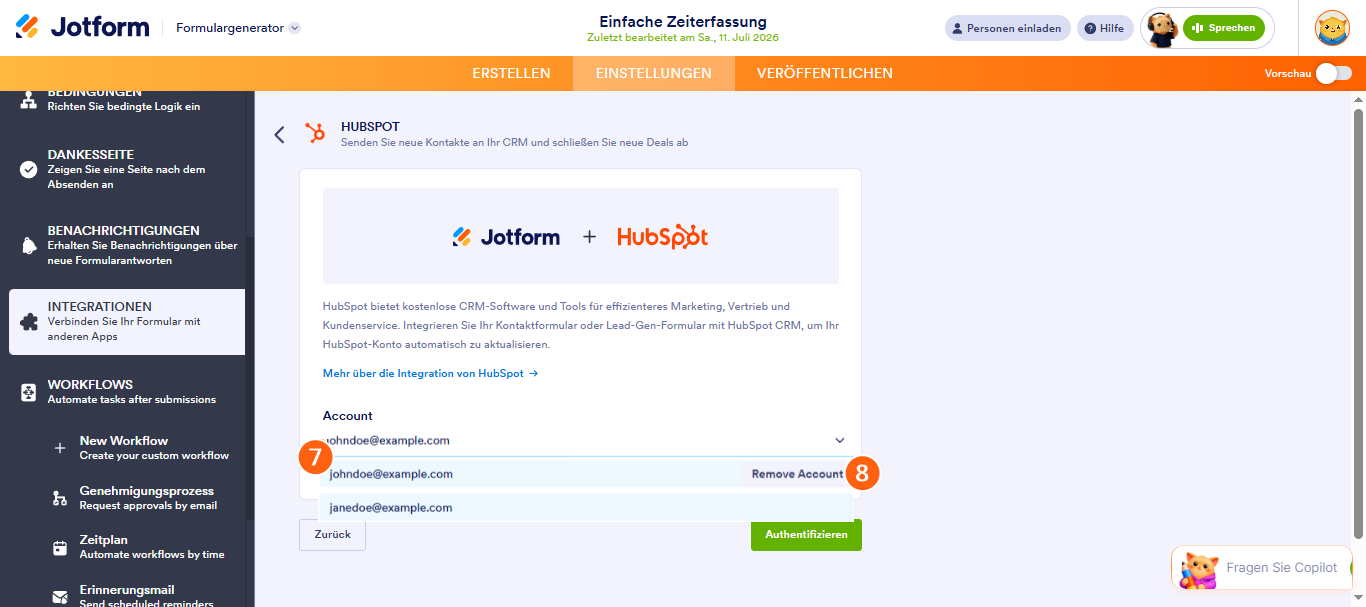Click the AI agent dog avatar

point(1161,29)
